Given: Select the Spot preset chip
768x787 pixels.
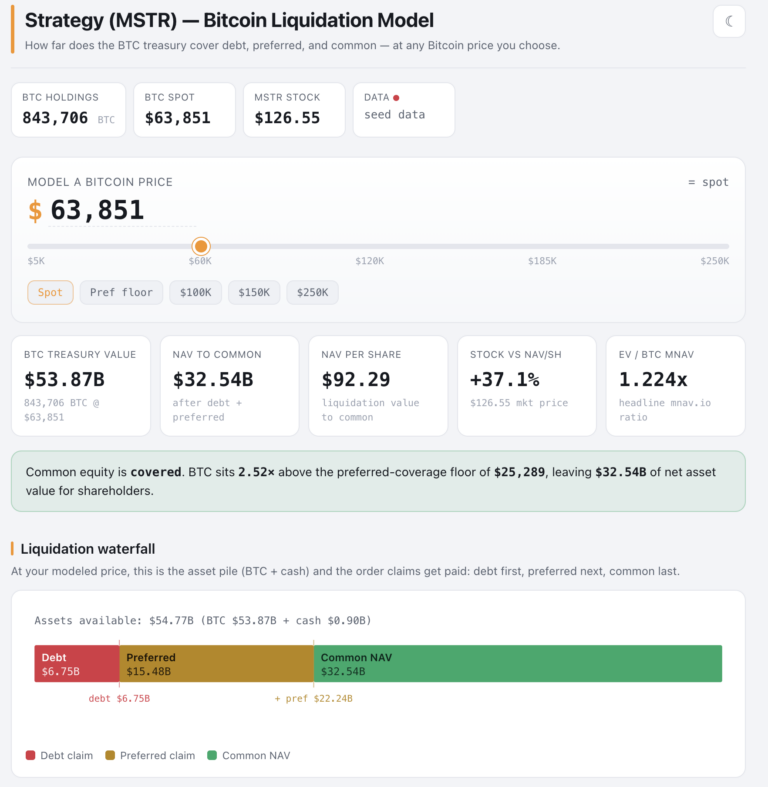Looking at the screenshot, I should (x=50, y=292).
